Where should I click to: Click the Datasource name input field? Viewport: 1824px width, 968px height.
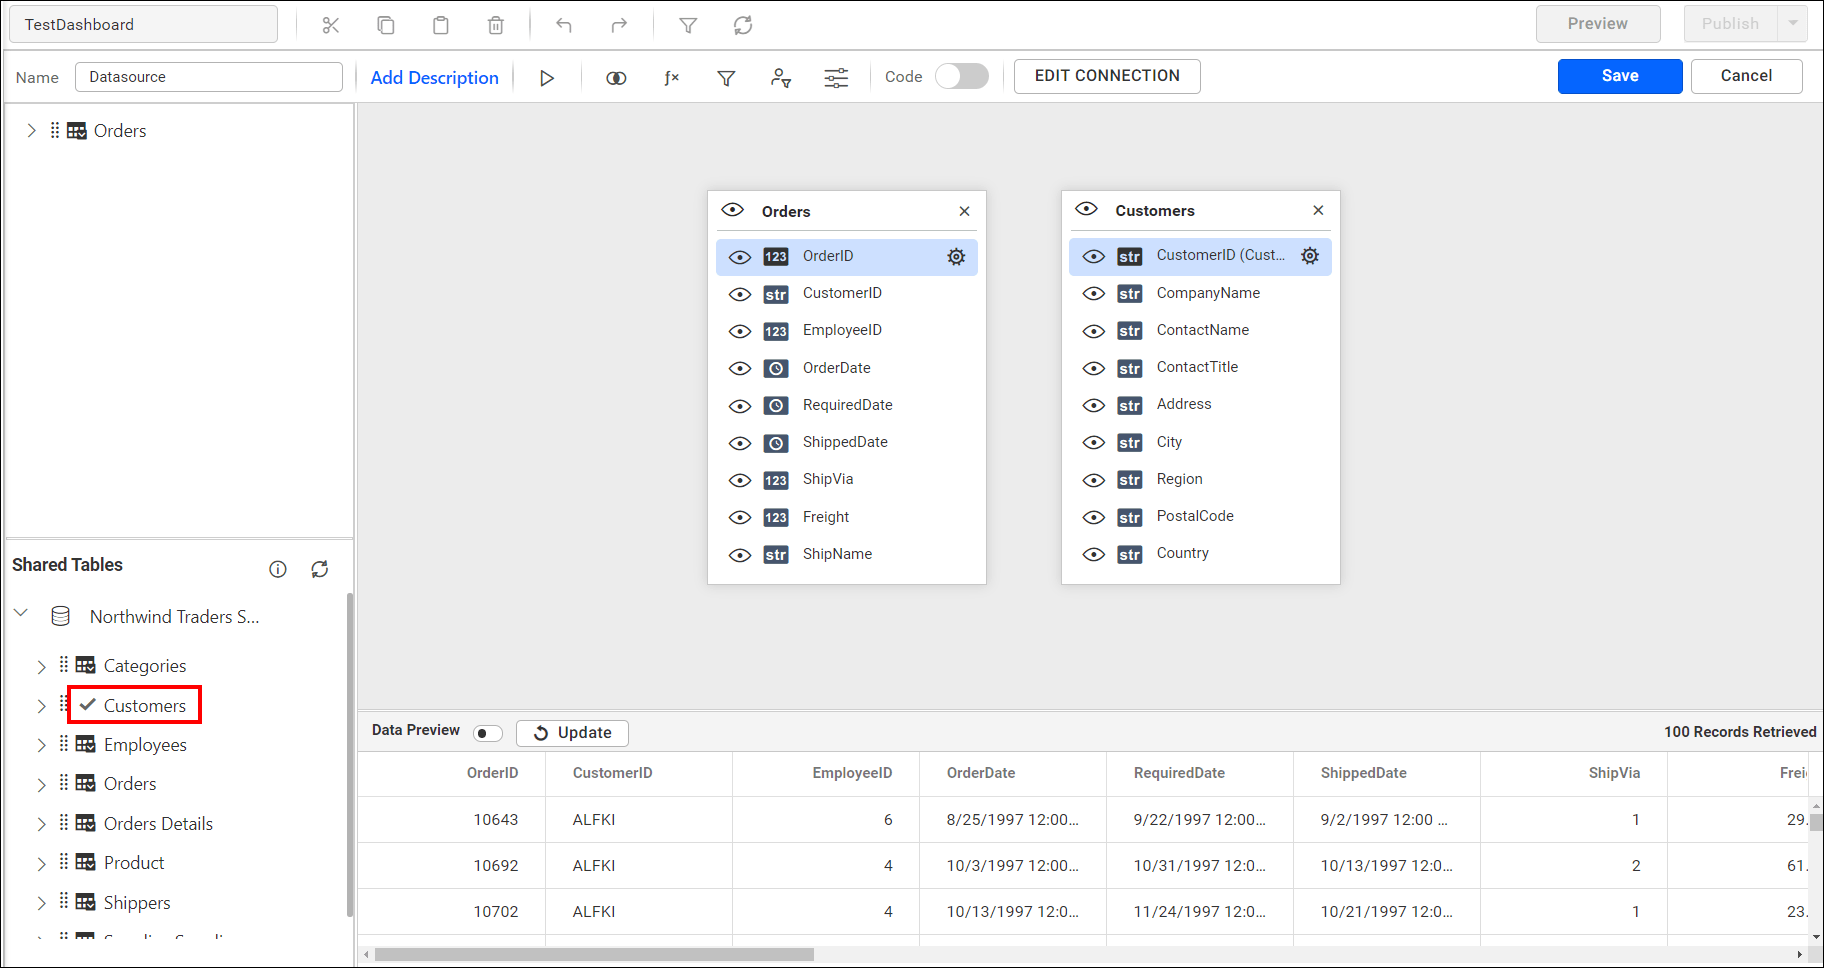point(208,77)
